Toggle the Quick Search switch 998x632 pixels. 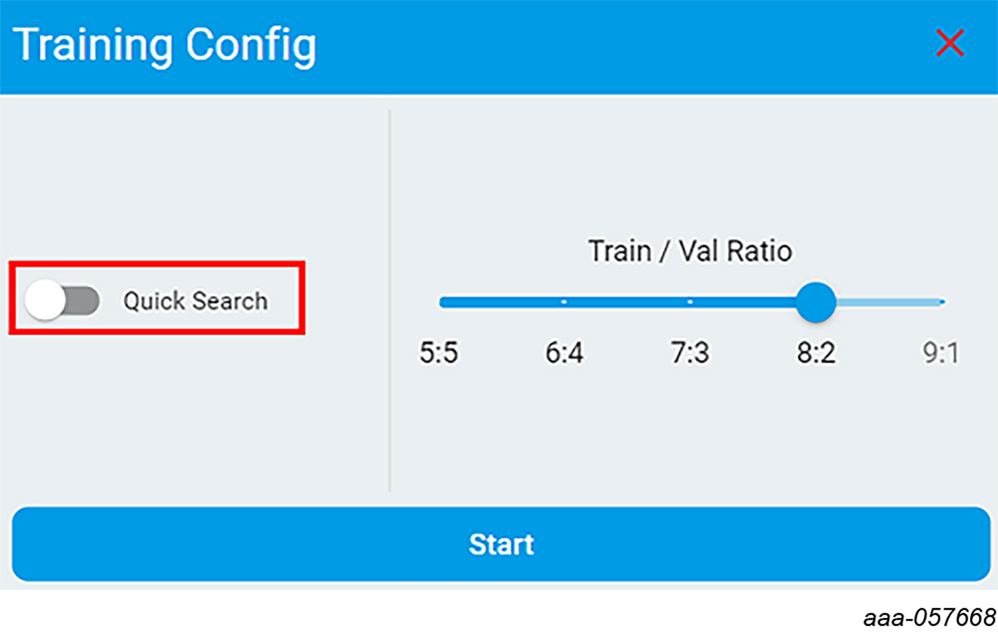tap(62, 300)
